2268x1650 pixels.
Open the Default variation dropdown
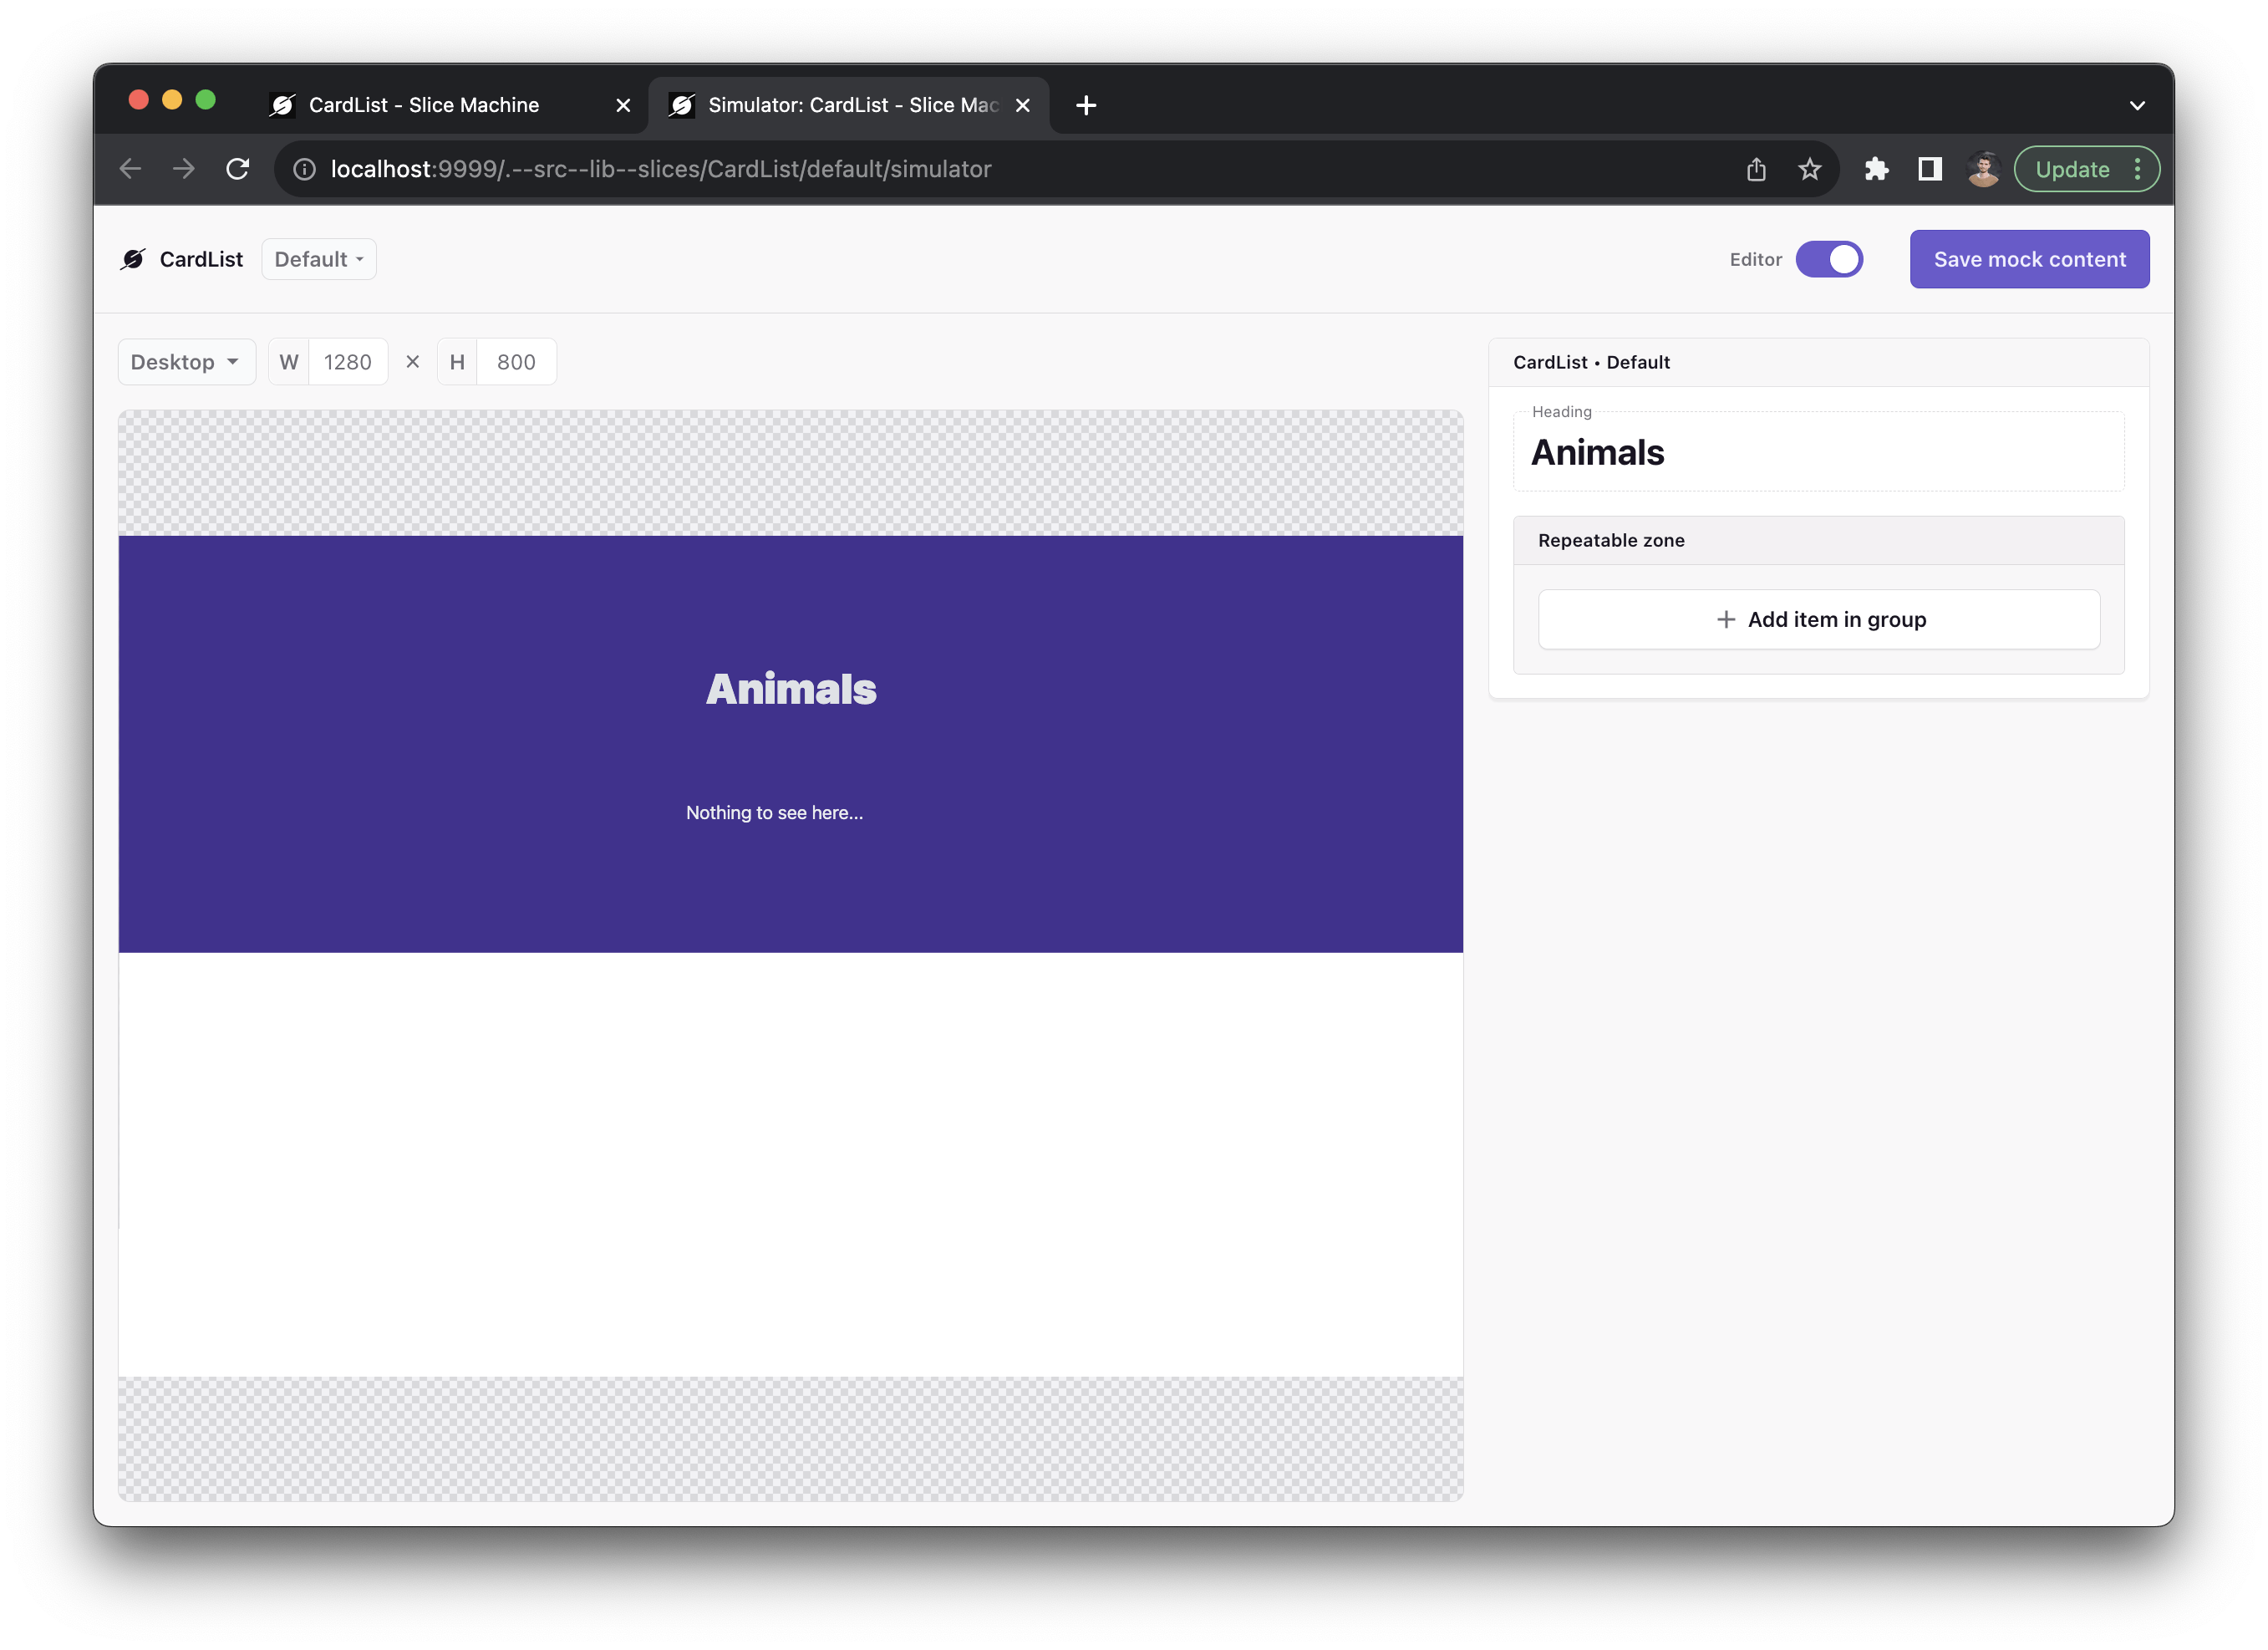pos(319,259)
